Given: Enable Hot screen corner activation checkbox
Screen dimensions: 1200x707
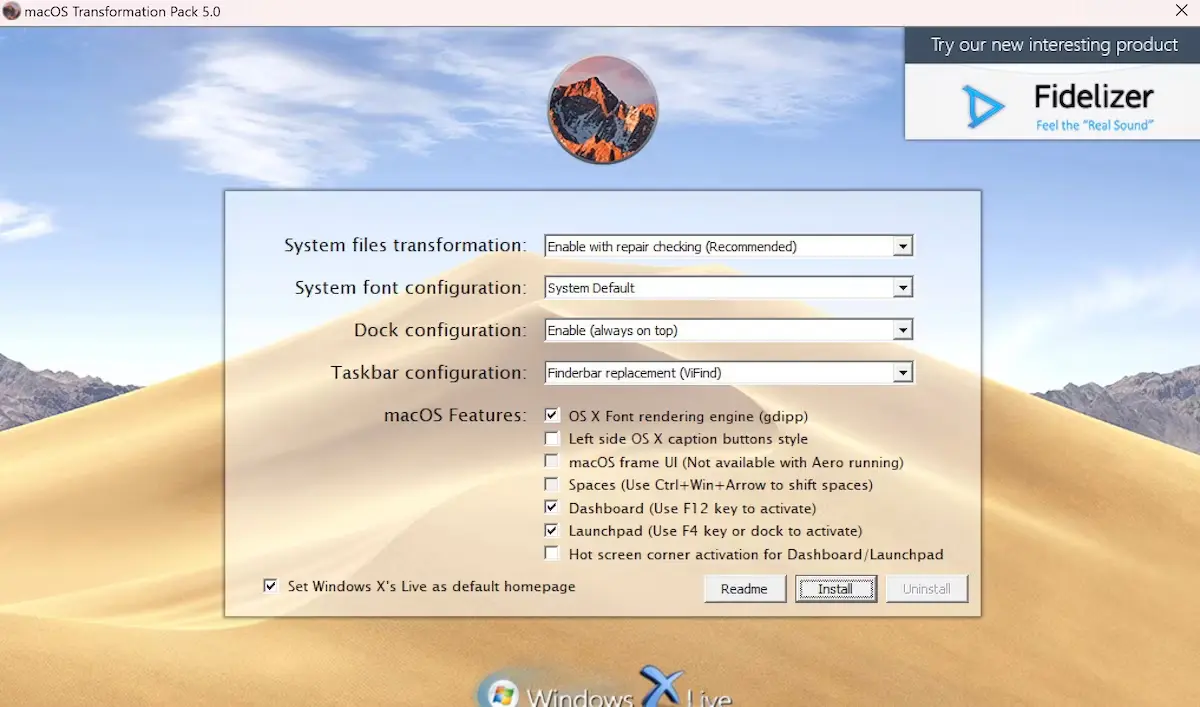Looking at the screenshot, I should tap(551, 553).
